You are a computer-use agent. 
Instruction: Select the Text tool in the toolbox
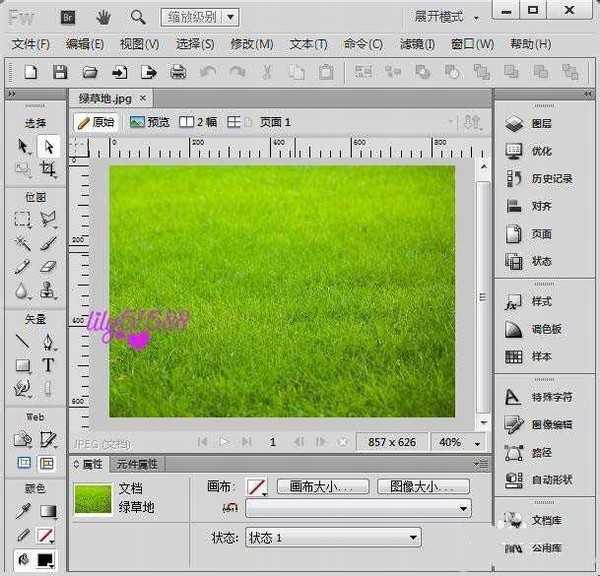pyautogui.click(x=47, y=366)
